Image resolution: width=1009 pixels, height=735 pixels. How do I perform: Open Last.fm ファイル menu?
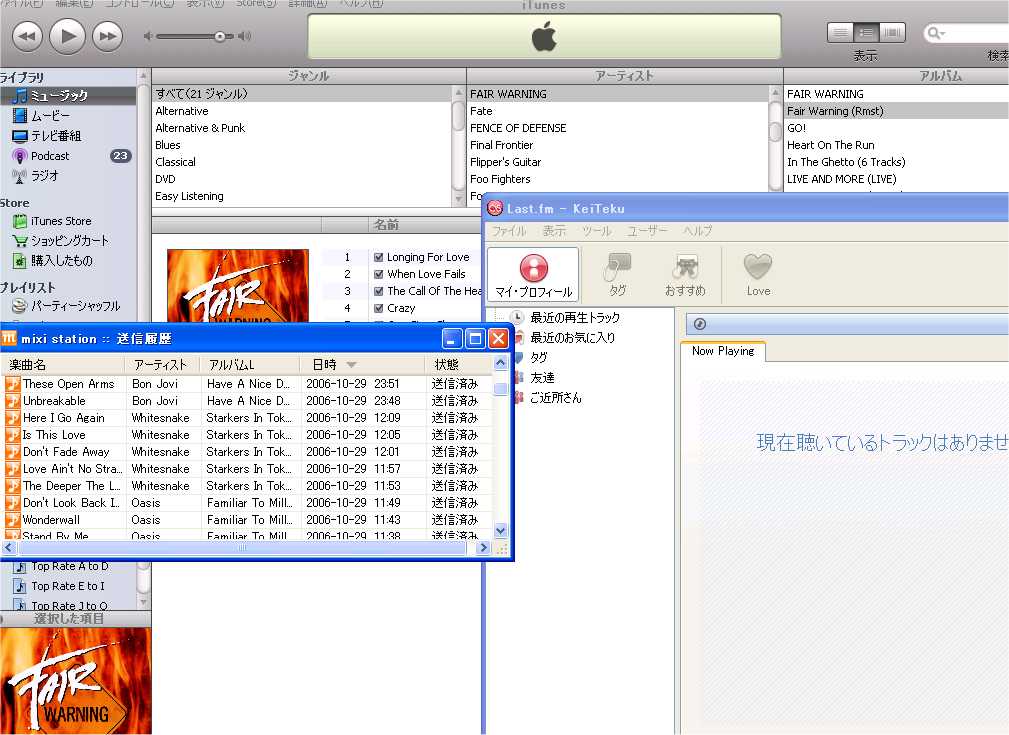pyautogui.click(x=509, y=231)
